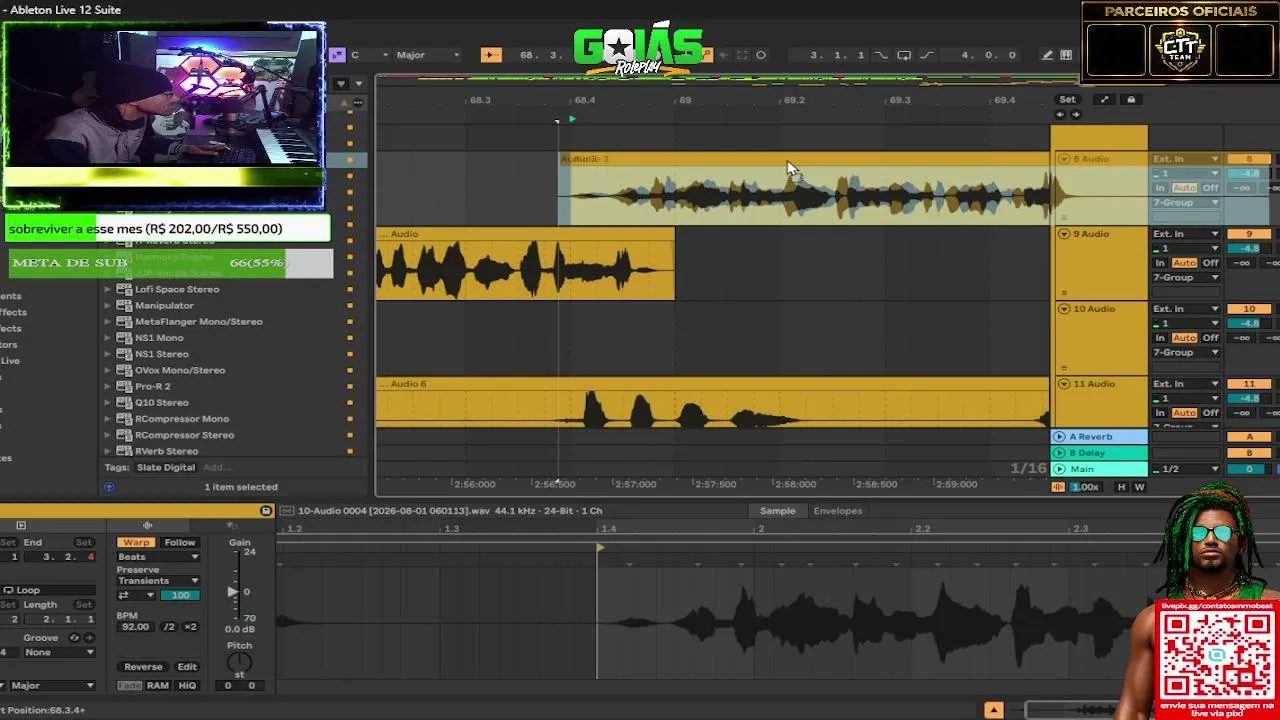Open the clip audio waveform panel tab
The height and width of the screenshot is (720, 1280).
(x=147, y=525)
